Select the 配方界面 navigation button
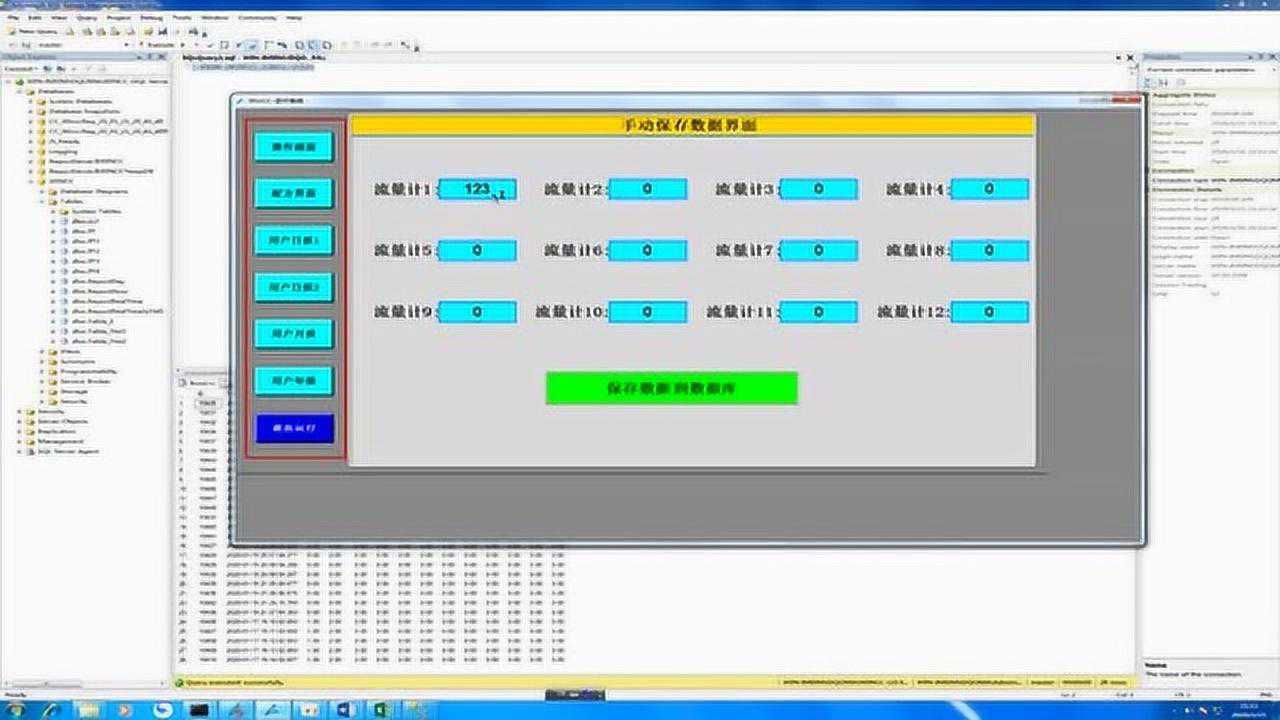This screenshot has width=1280, height=720. 293,193
